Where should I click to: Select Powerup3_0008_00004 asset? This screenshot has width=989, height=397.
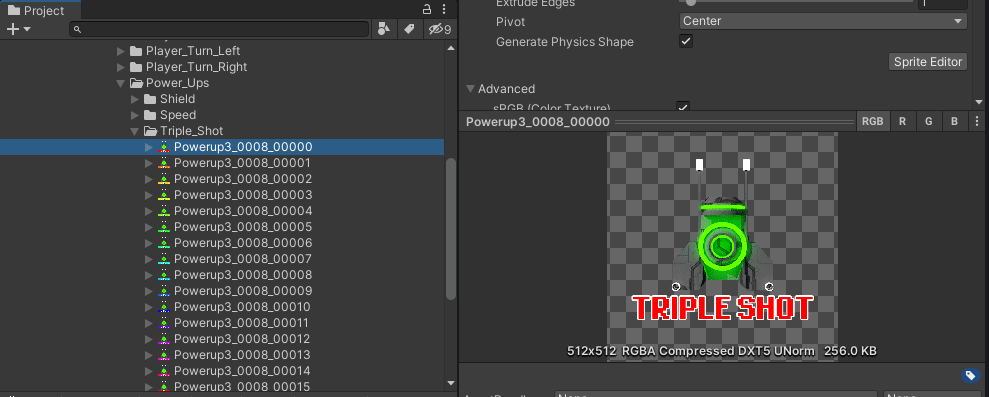243,211
